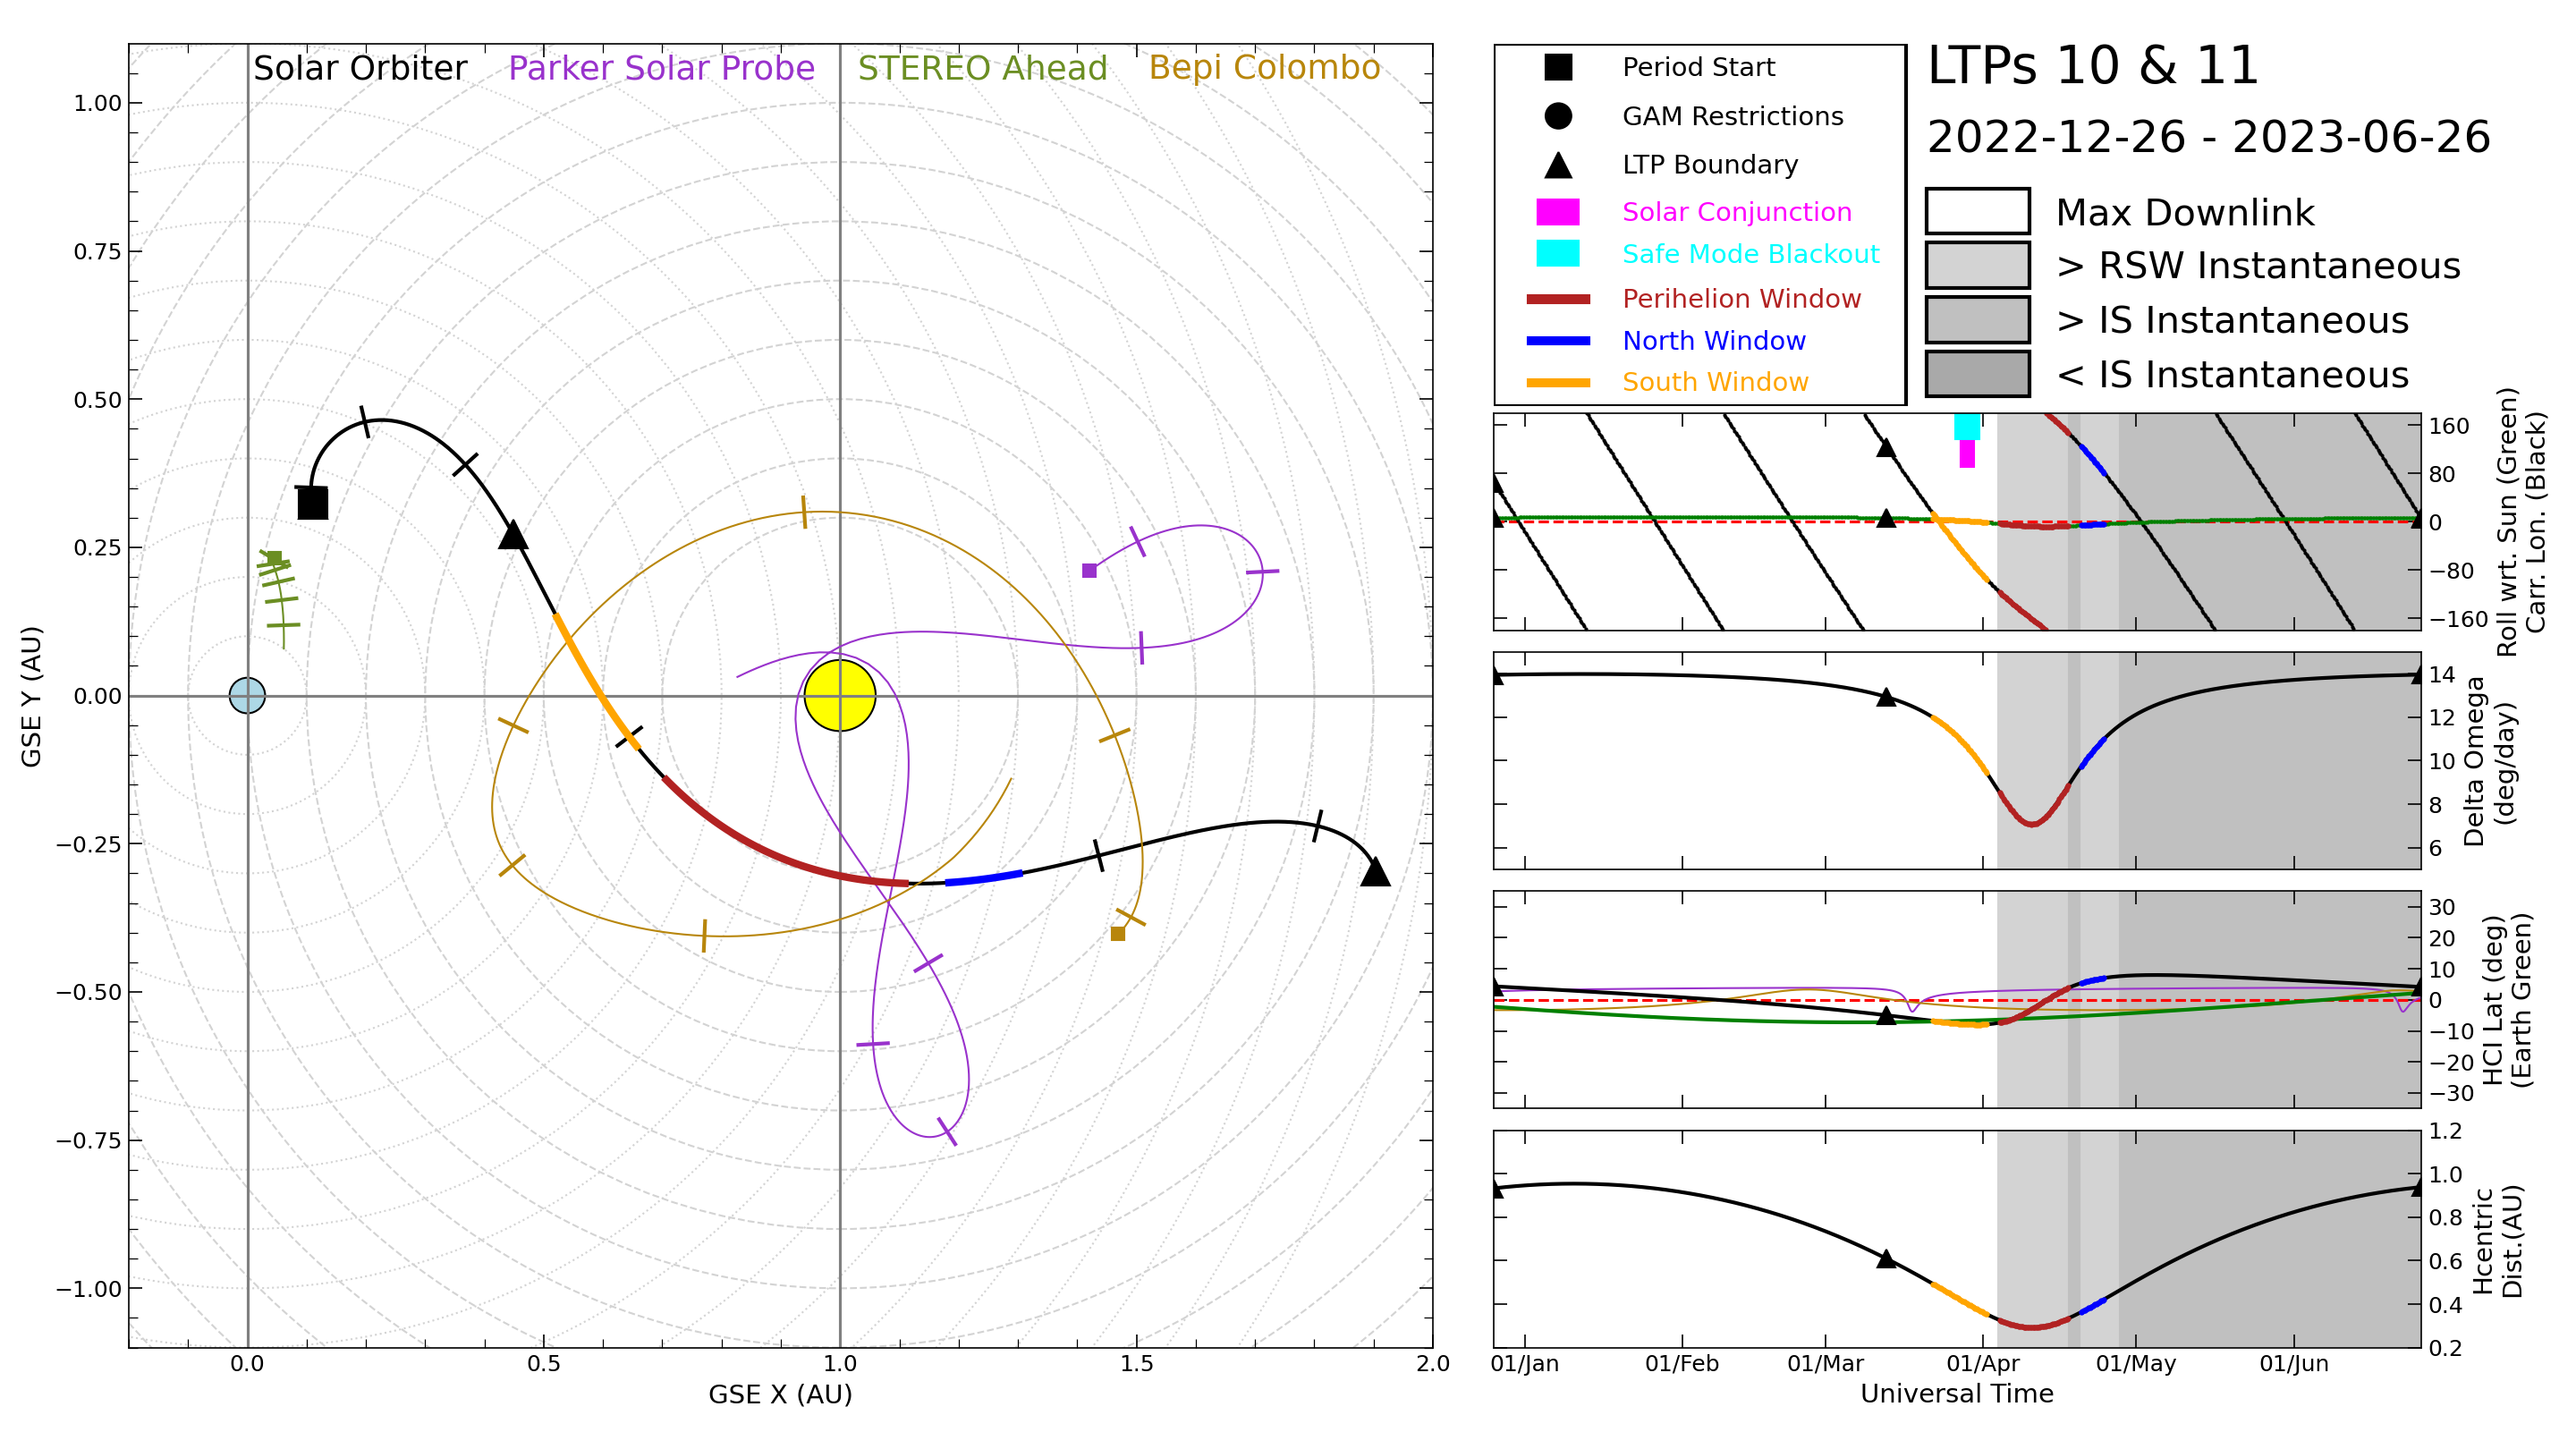Click the '01/Feb' time tick label
Image resolution: width=2576 pixels, height=1449 pixels.
[x=1682, y=1363]
